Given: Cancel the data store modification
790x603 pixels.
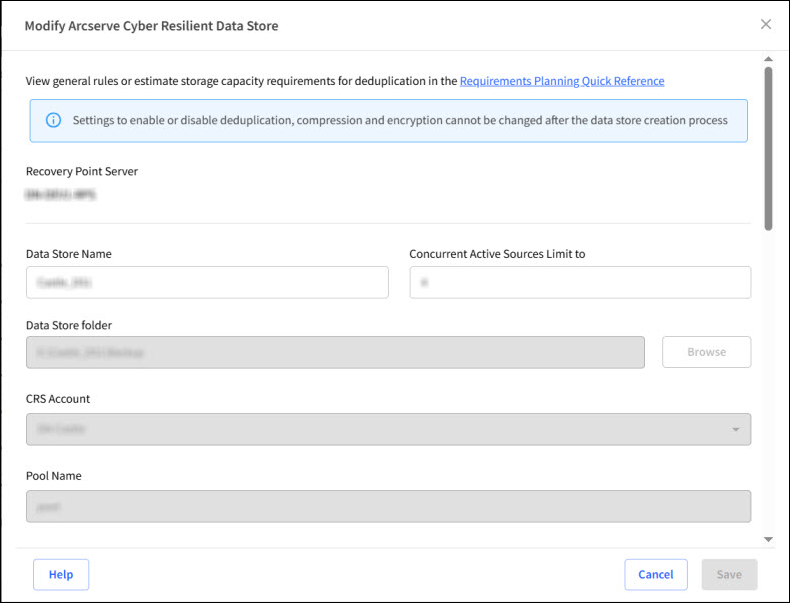Looking at the screenshot, I should [x=656, y=575].
